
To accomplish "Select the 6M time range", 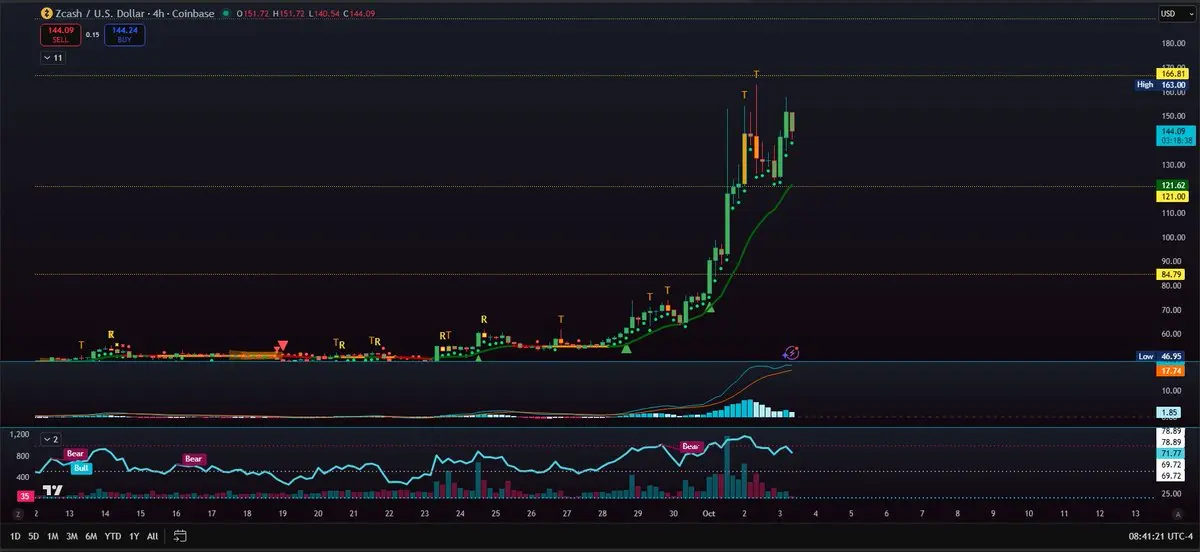I will pos(91,537).
